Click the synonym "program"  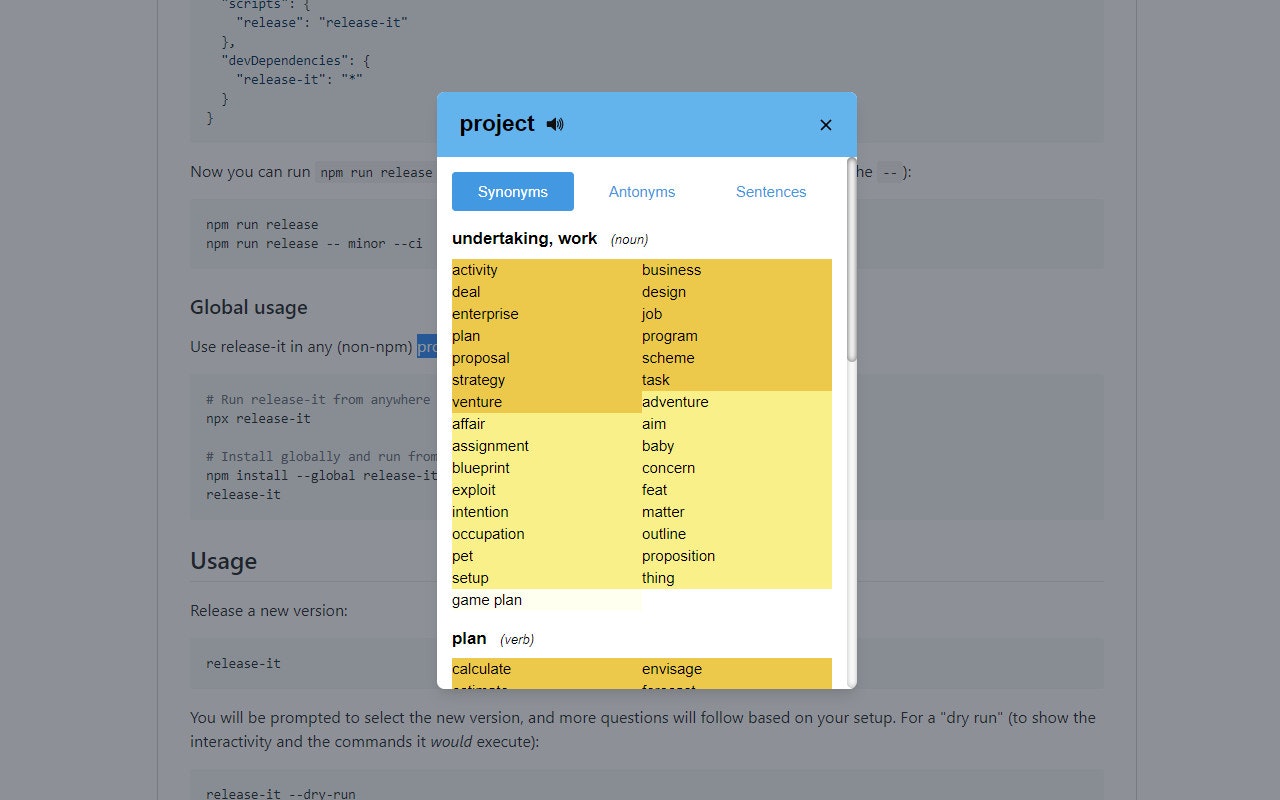670,336
